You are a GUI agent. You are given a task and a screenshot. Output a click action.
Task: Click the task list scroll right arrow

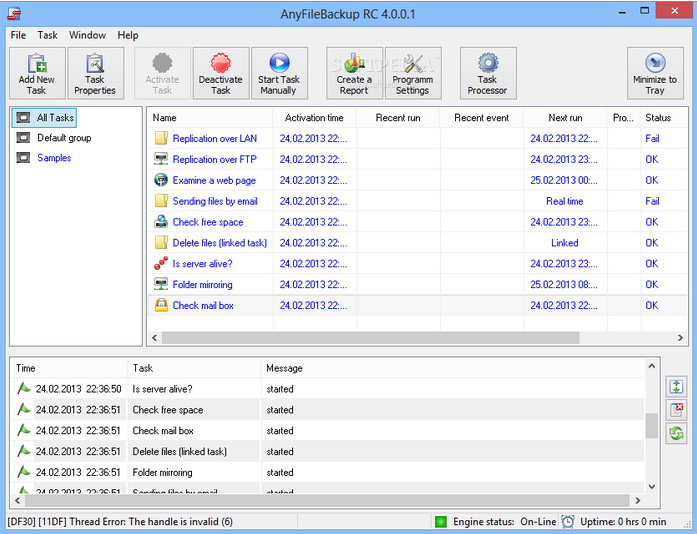pyautogui.click(x=680, y=337)
